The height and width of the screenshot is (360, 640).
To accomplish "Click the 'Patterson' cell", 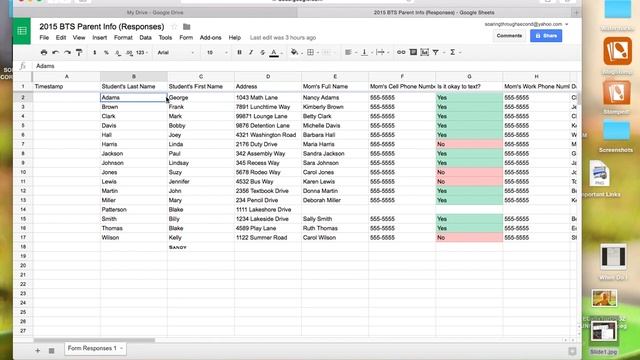I will point(134,209).
